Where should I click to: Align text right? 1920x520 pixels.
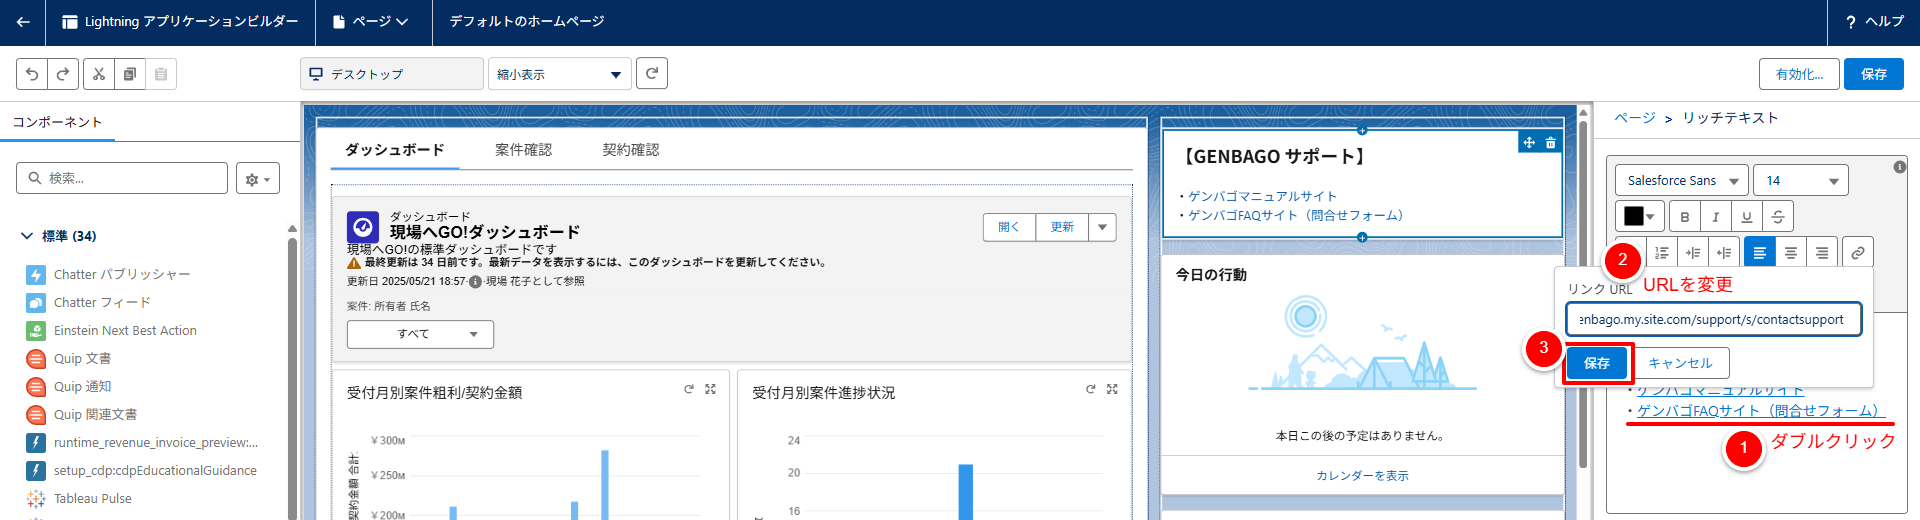(x=1822, y=253)
